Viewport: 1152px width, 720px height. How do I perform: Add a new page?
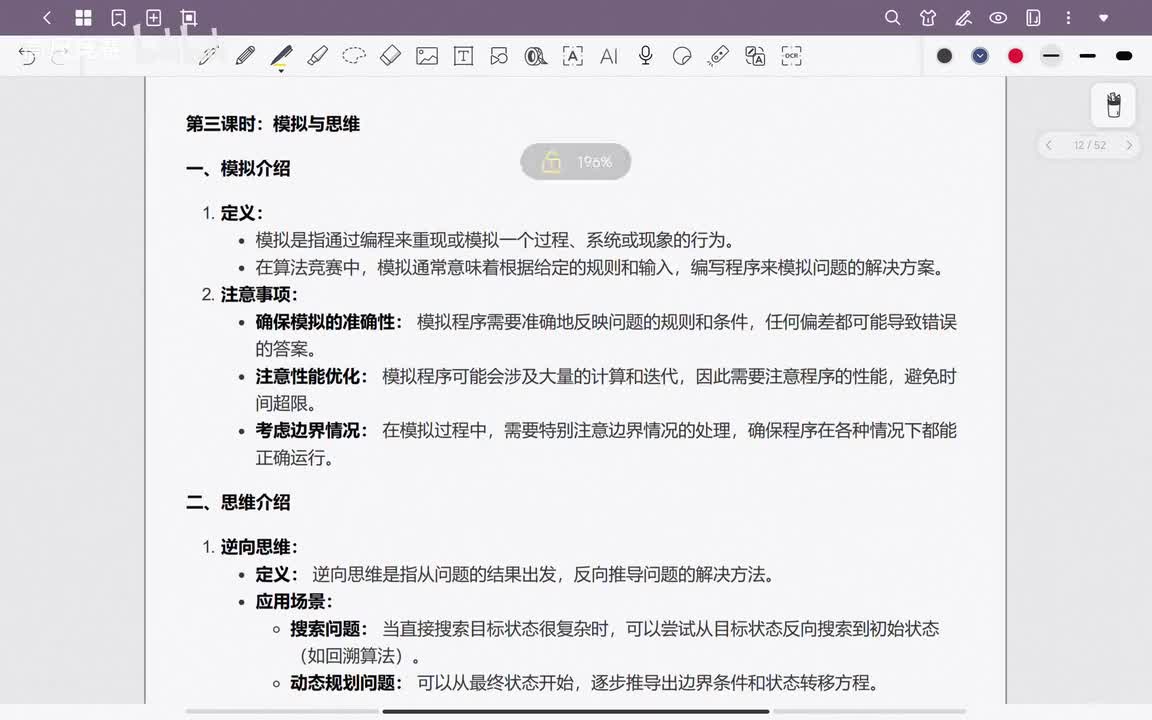(154, 18)
